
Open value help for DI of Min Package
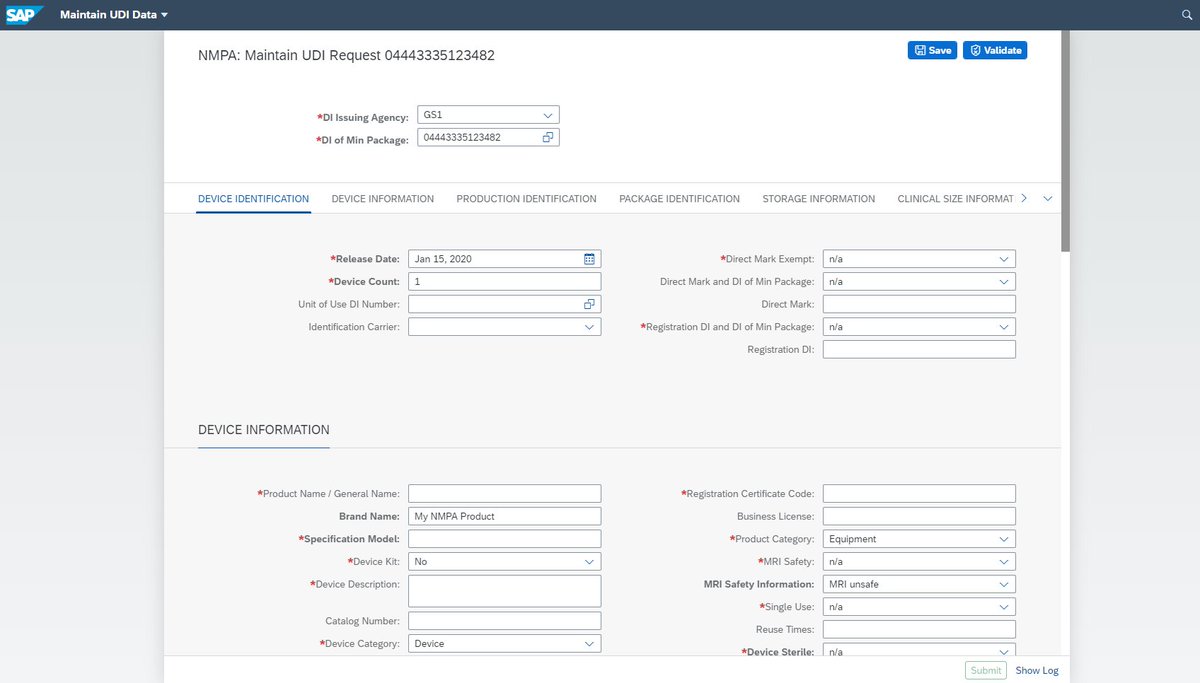point(548,137)
